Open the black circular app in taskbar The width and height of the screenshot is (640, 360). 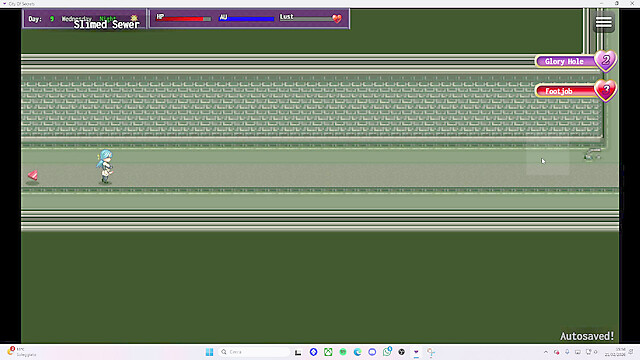click(402, 352)
